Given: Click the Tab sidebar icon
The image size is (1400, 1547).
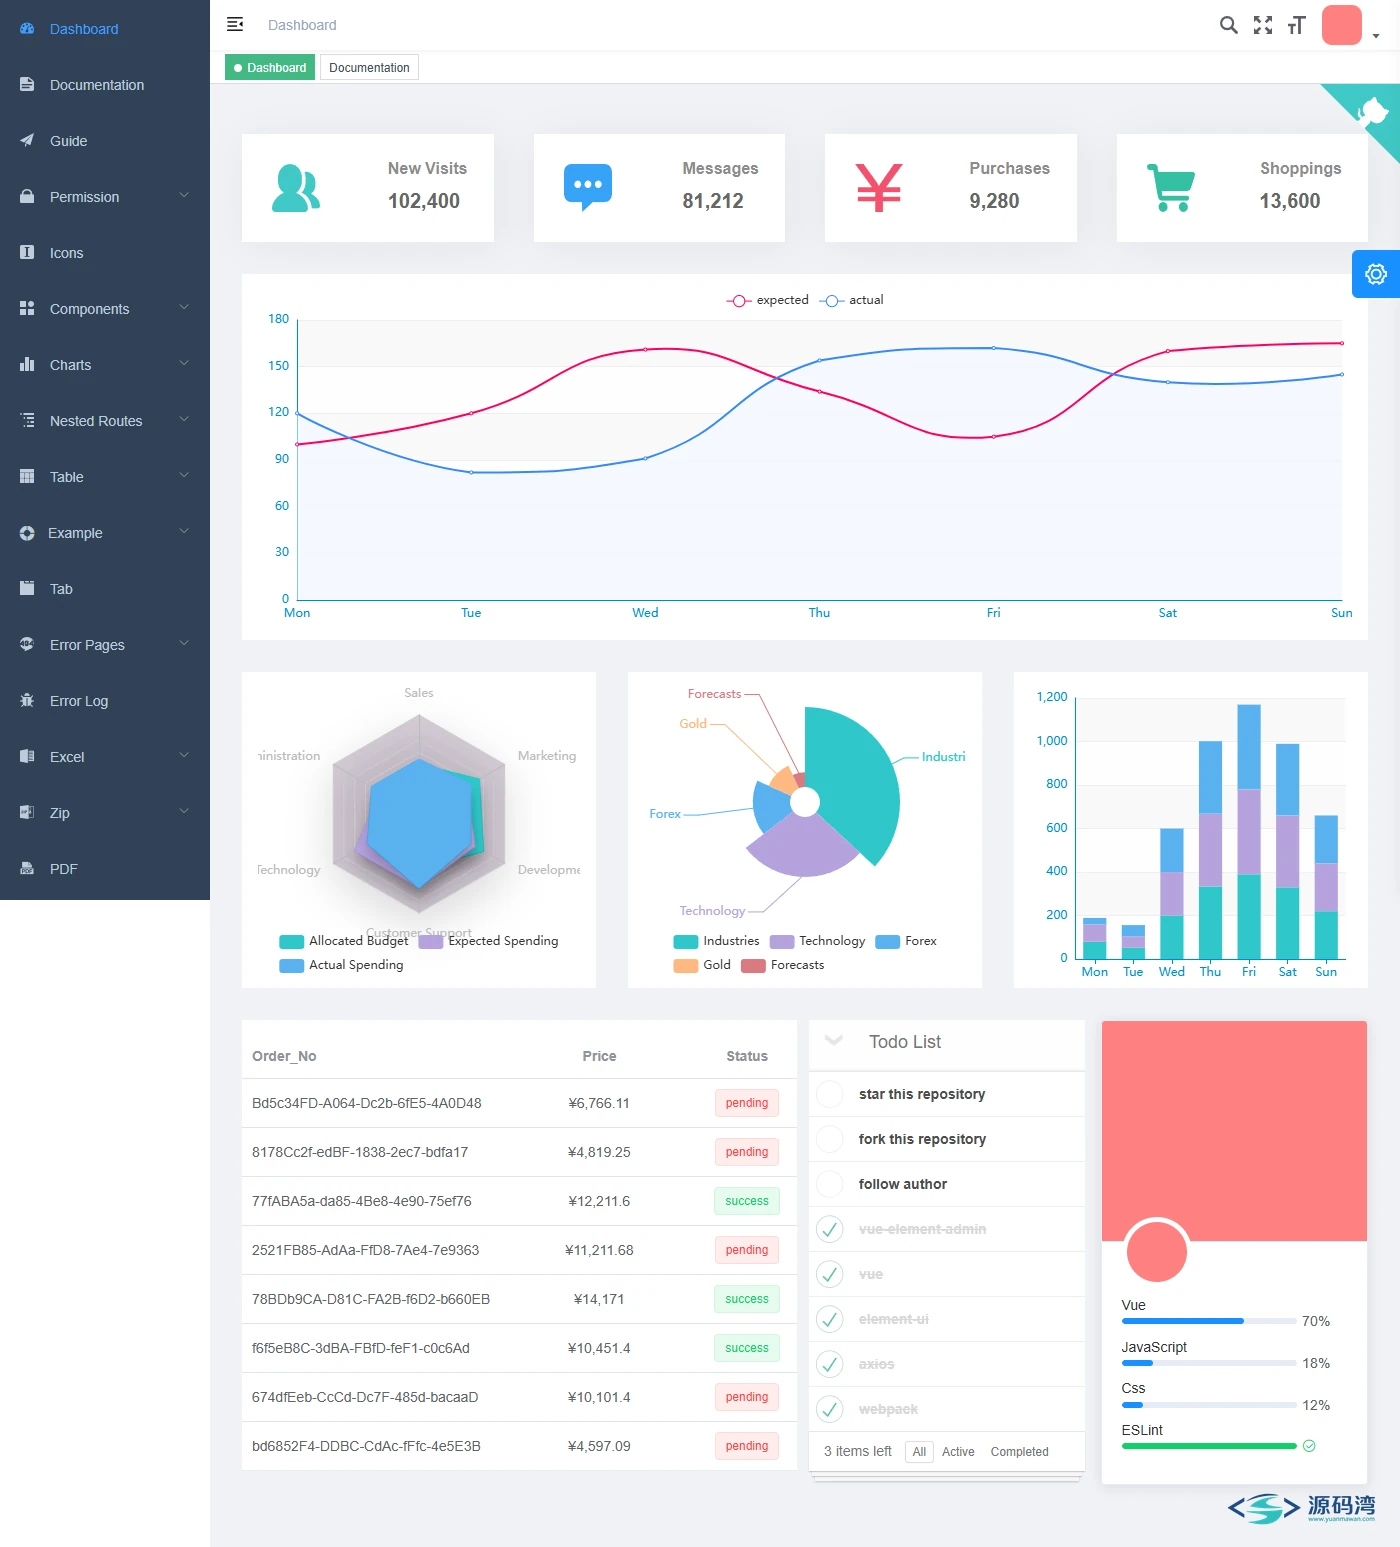Looking at the screenshot, I should pos(27,589).
